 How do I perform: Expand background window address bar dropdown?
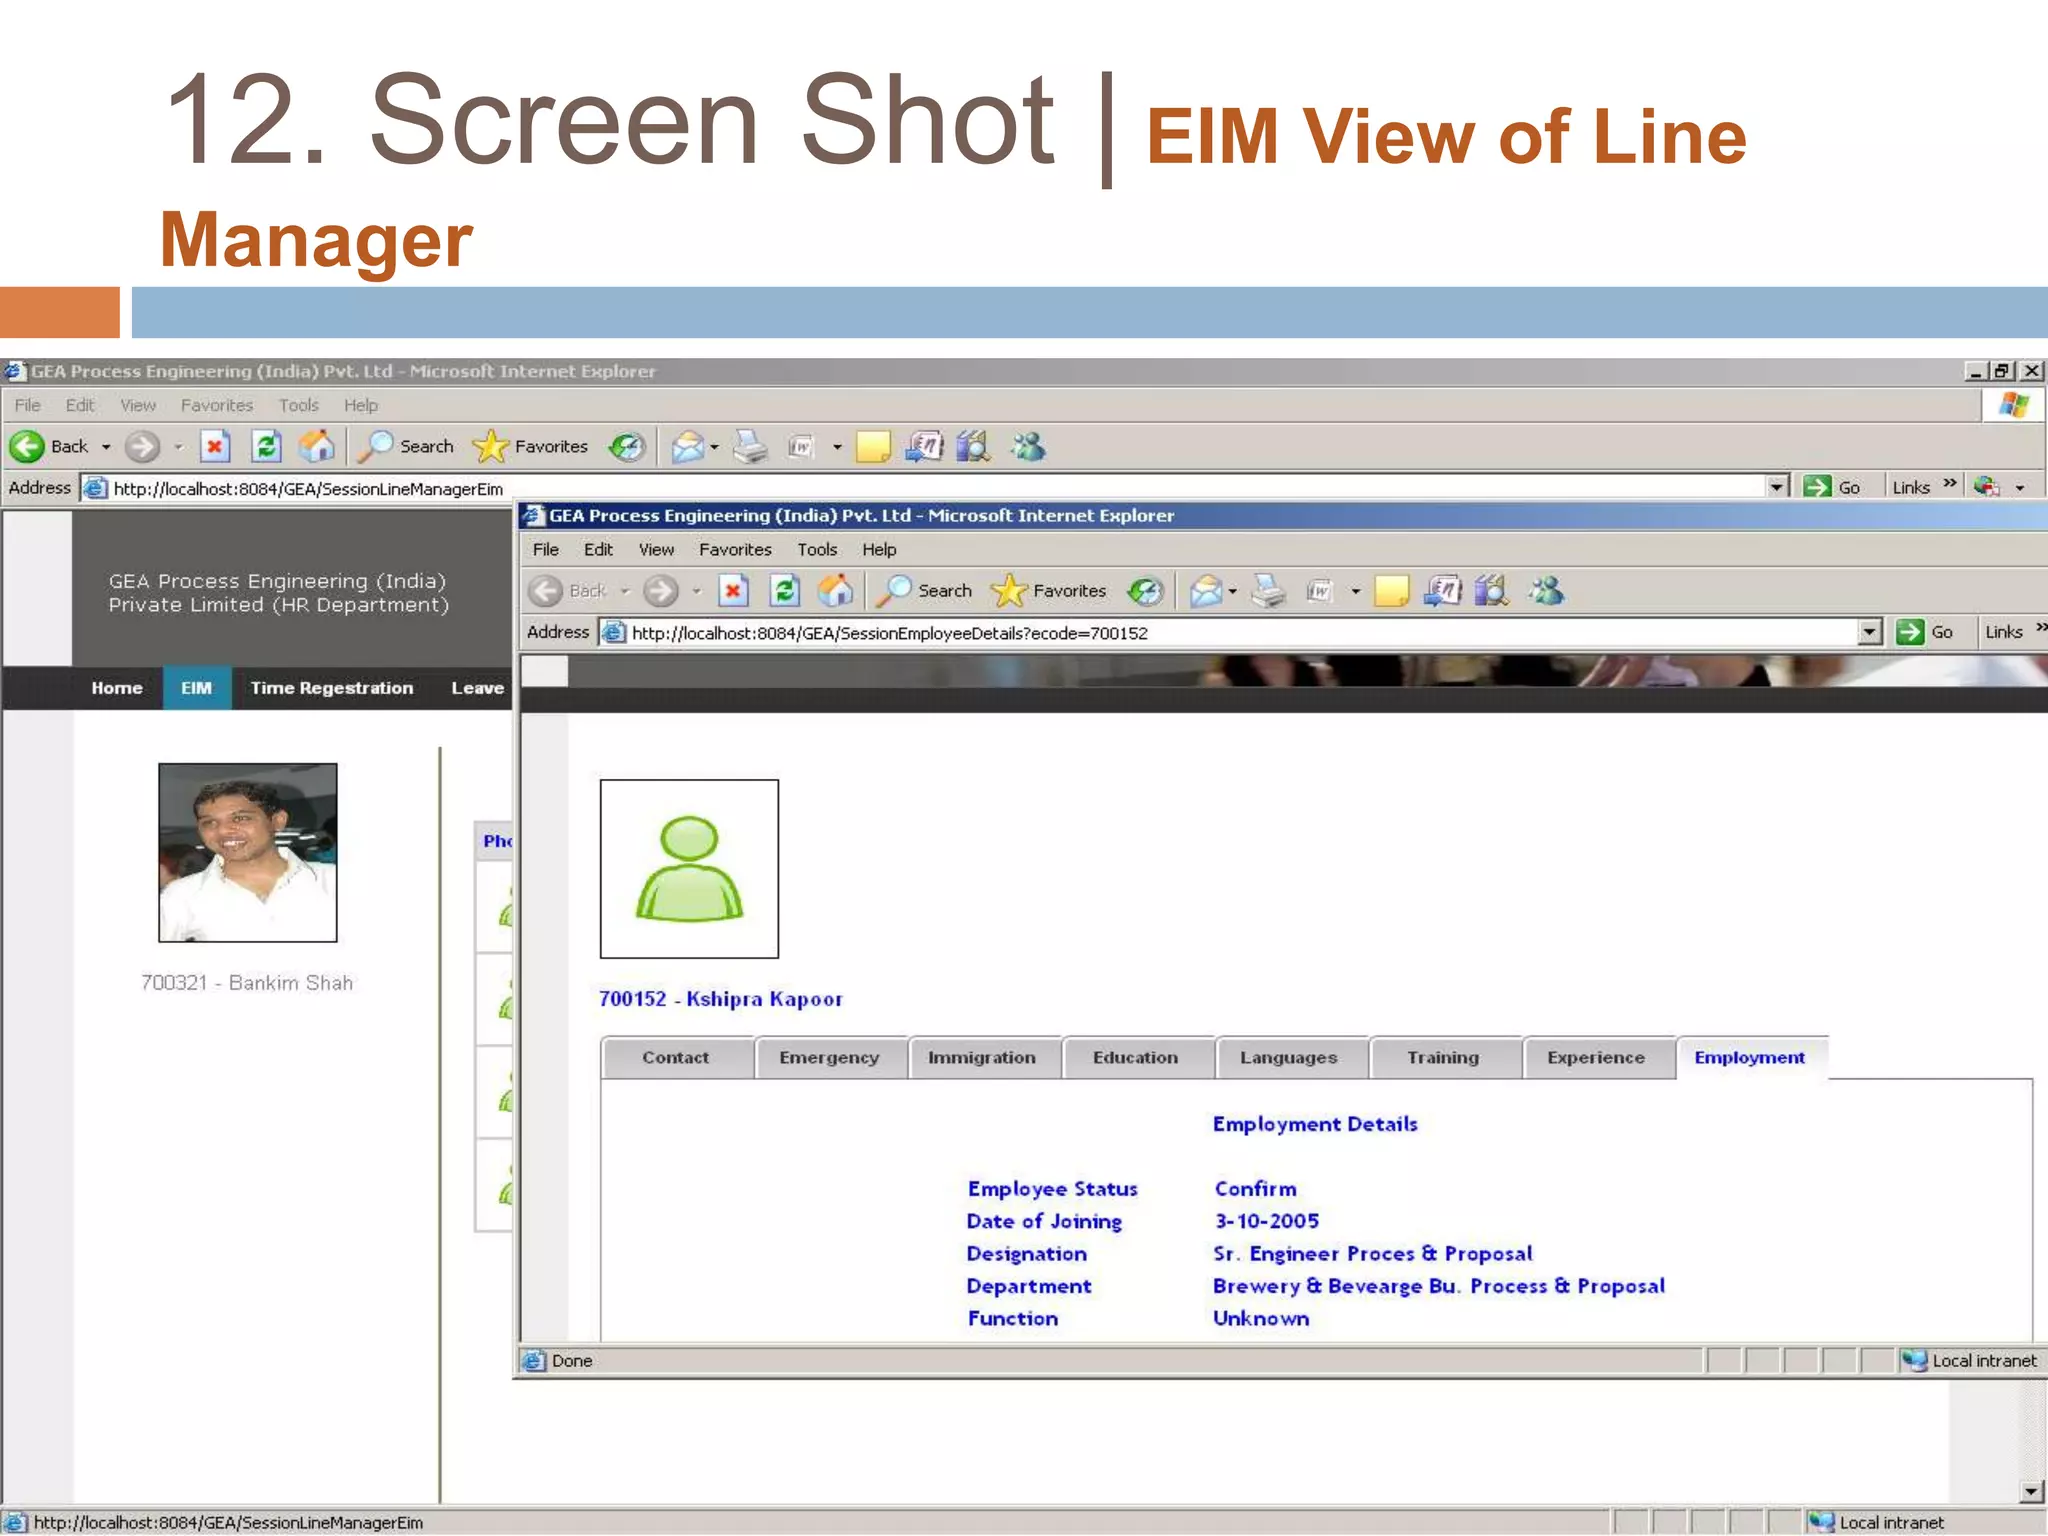(x=1776, y=487)
